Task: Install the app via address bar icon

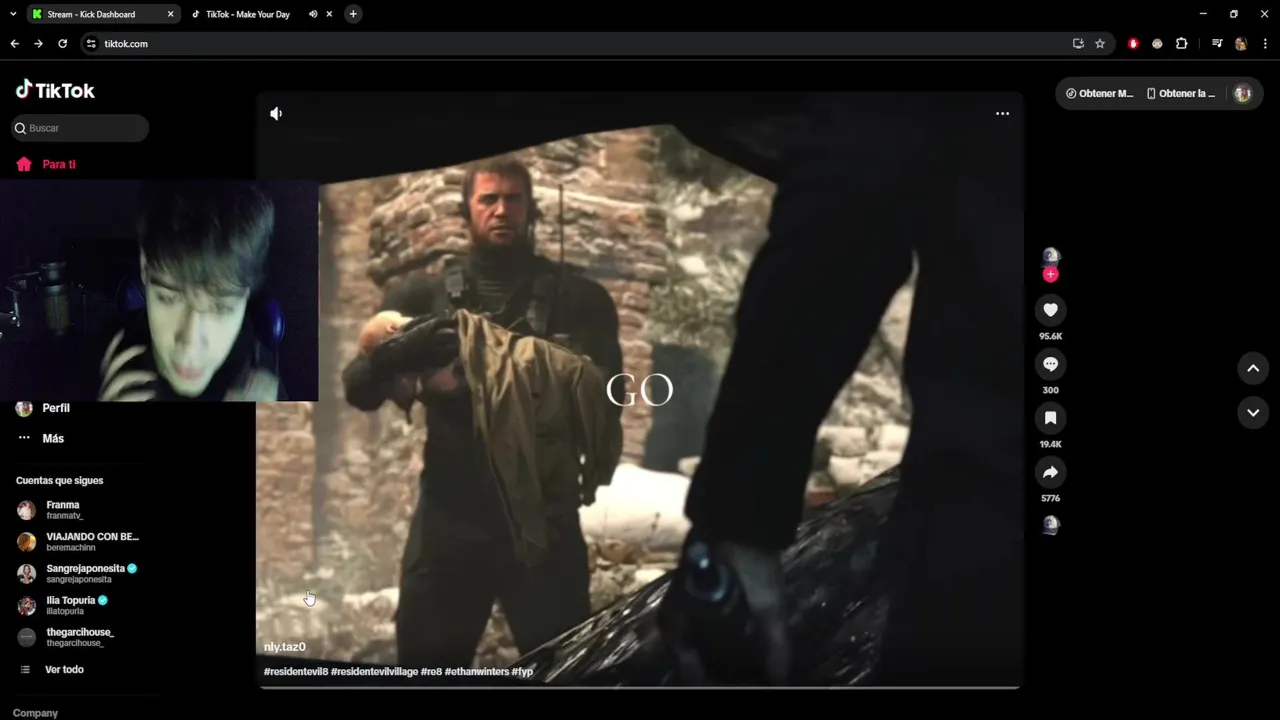Action: coord(1078,44)
